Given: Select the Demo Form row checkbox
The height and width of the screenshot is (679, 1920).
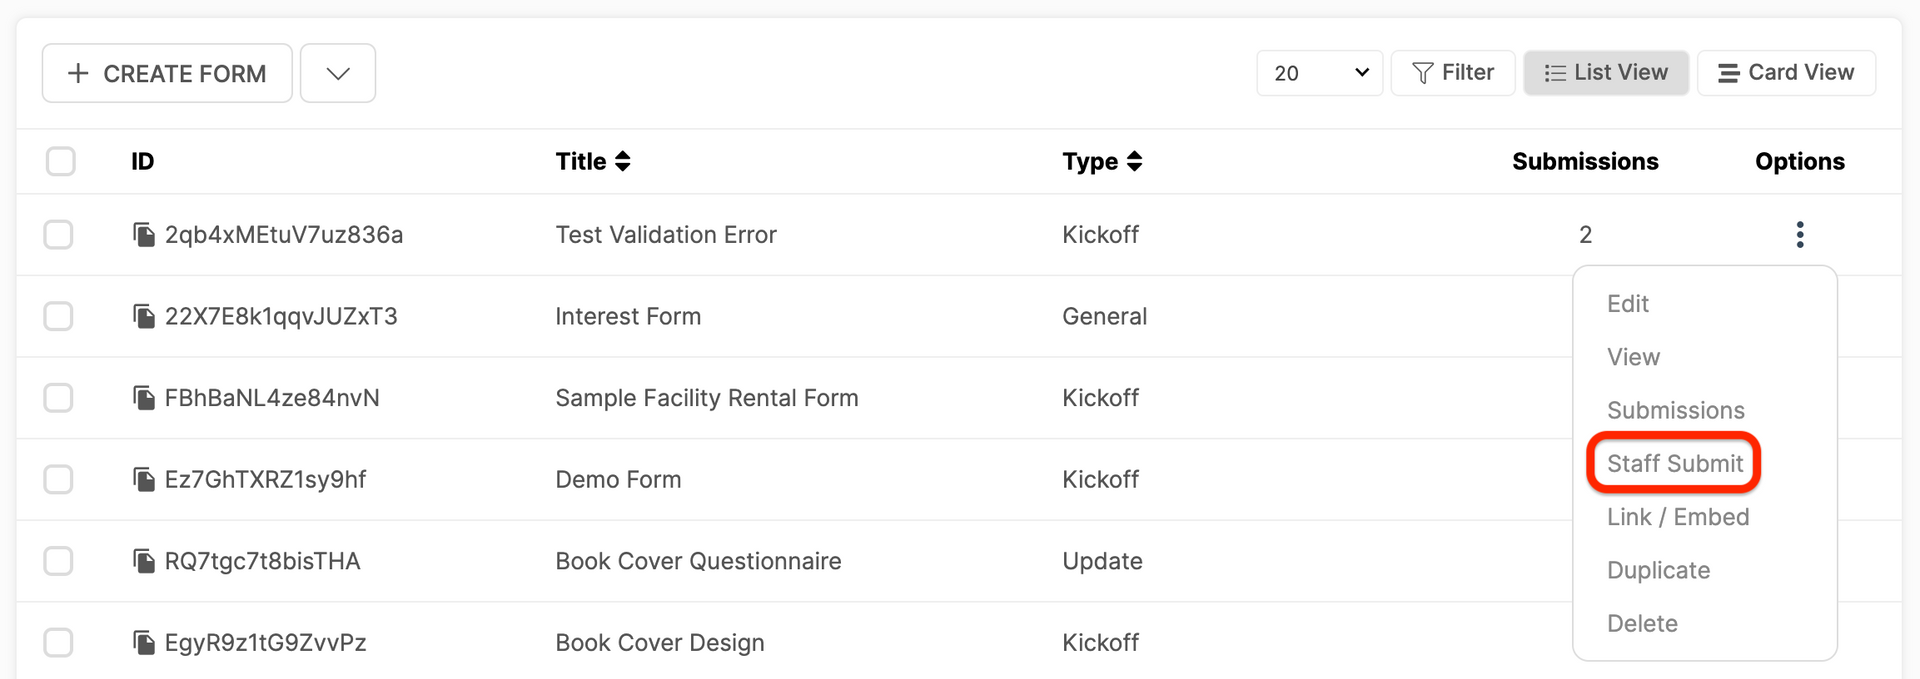Looking at the screenshot, I should point(59,480).
